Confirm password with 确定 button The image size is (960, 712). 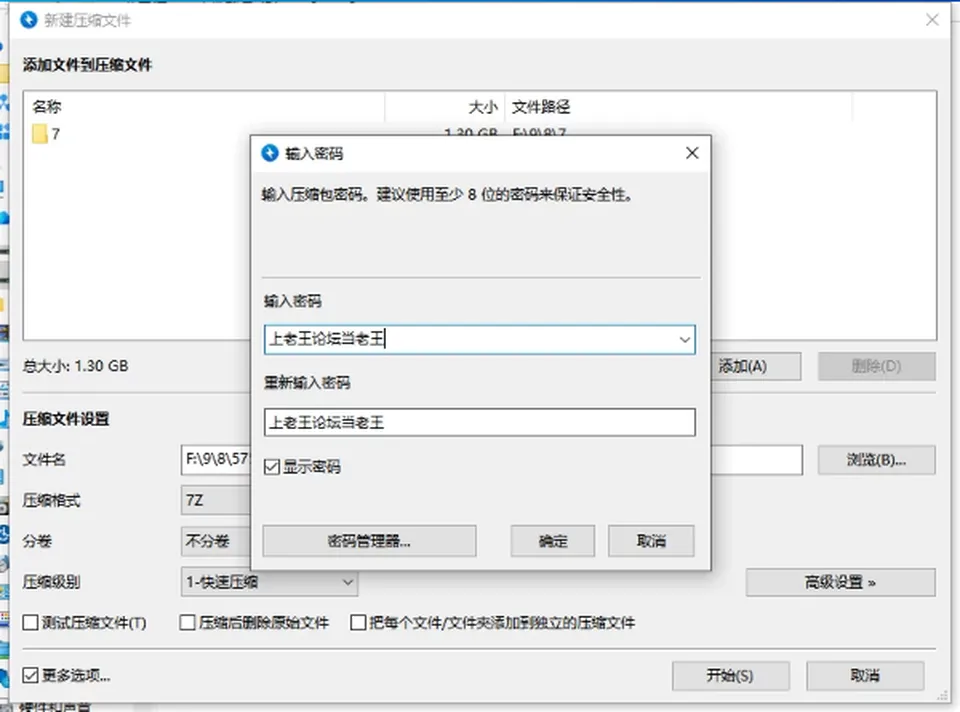coord(553,541)
